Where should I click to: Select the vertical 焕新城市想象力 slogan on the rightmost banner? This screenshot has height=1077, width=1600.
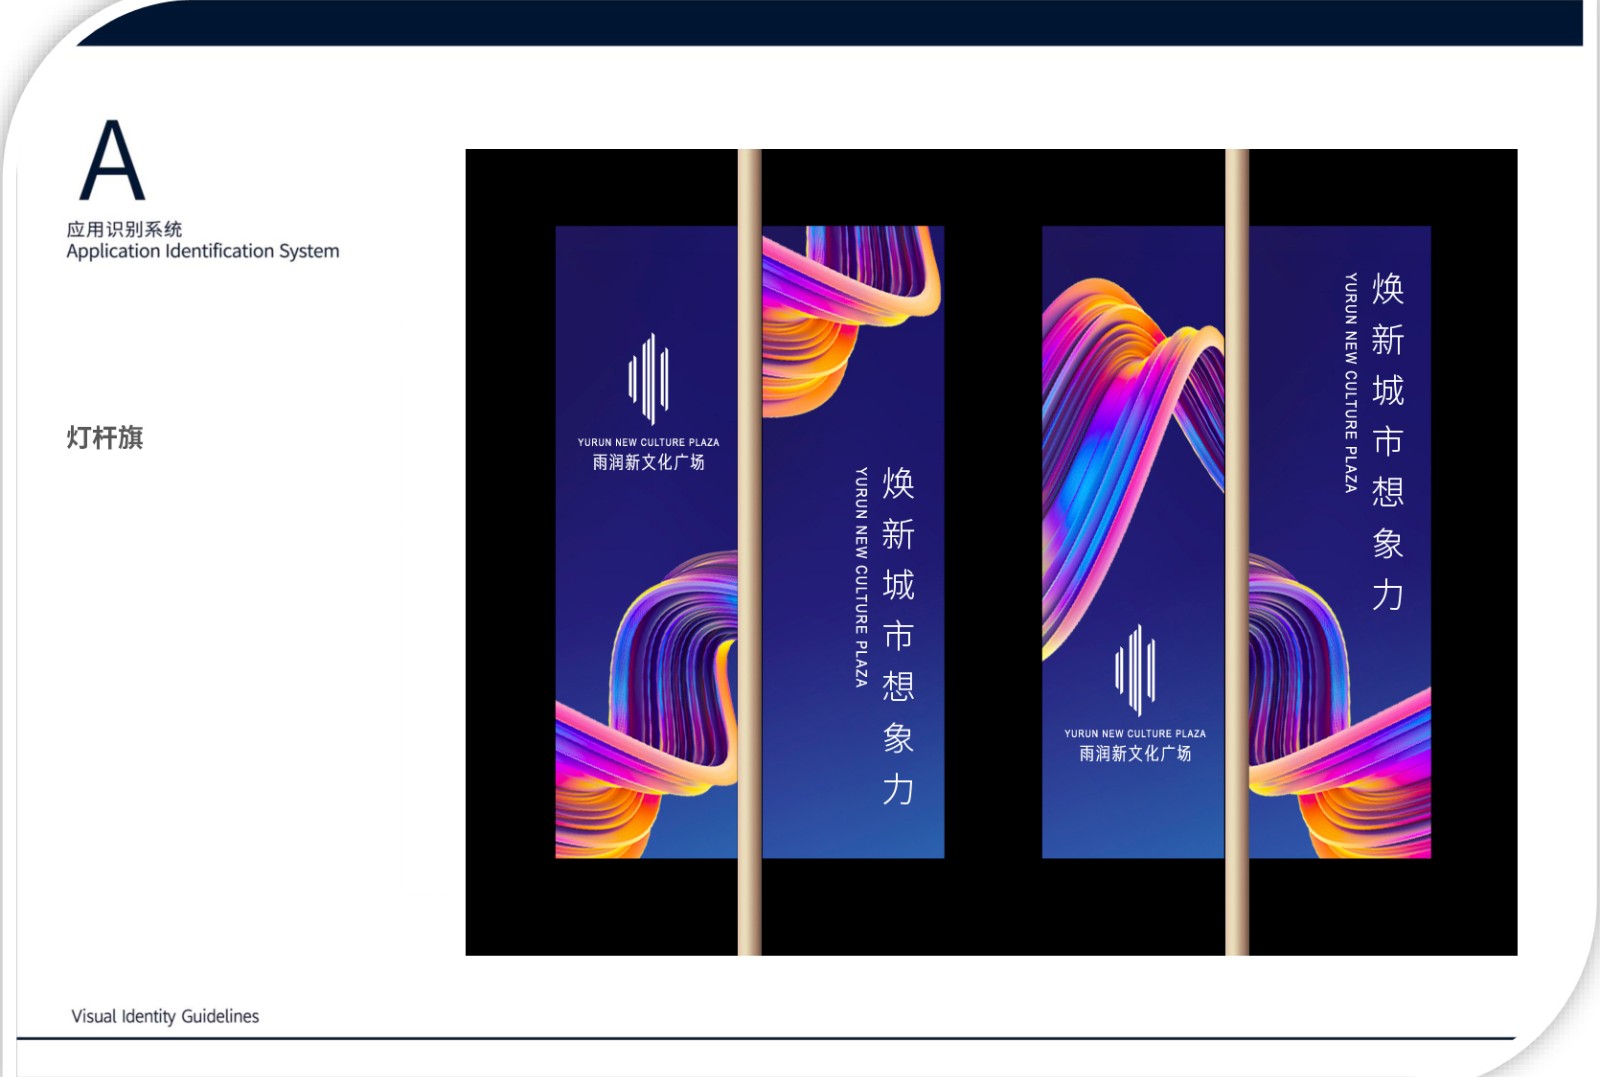click(1387, 441)
